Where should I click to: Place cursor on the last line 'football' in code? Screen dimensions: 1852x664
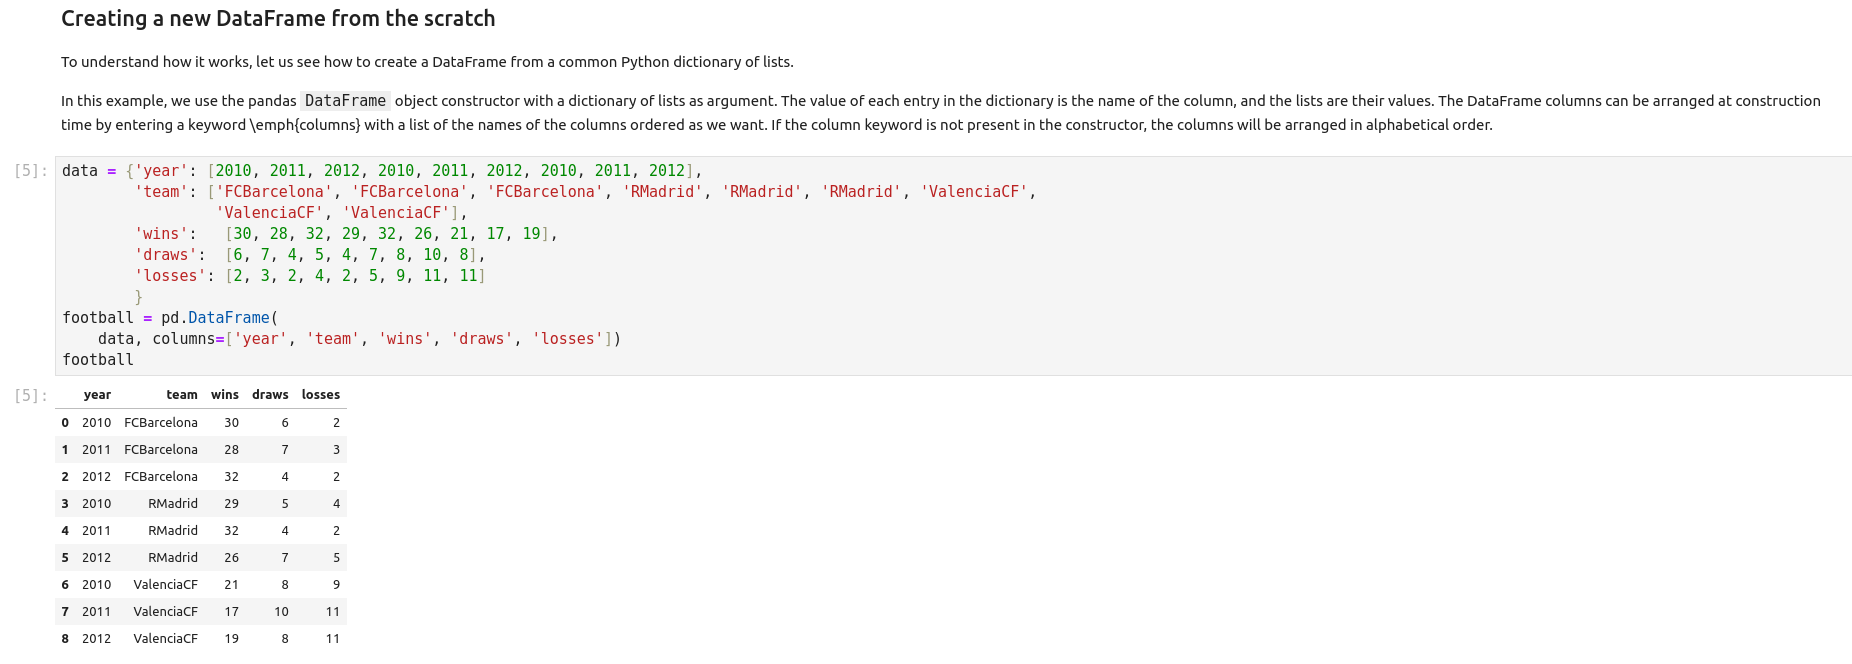pos(98,360)
